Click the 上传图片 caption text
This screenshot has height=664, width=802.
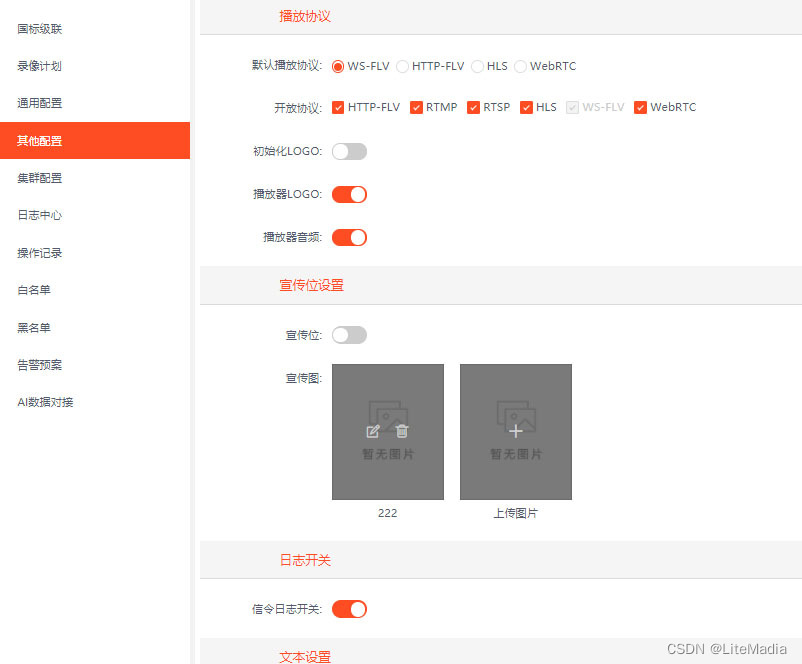coord(516,513)
